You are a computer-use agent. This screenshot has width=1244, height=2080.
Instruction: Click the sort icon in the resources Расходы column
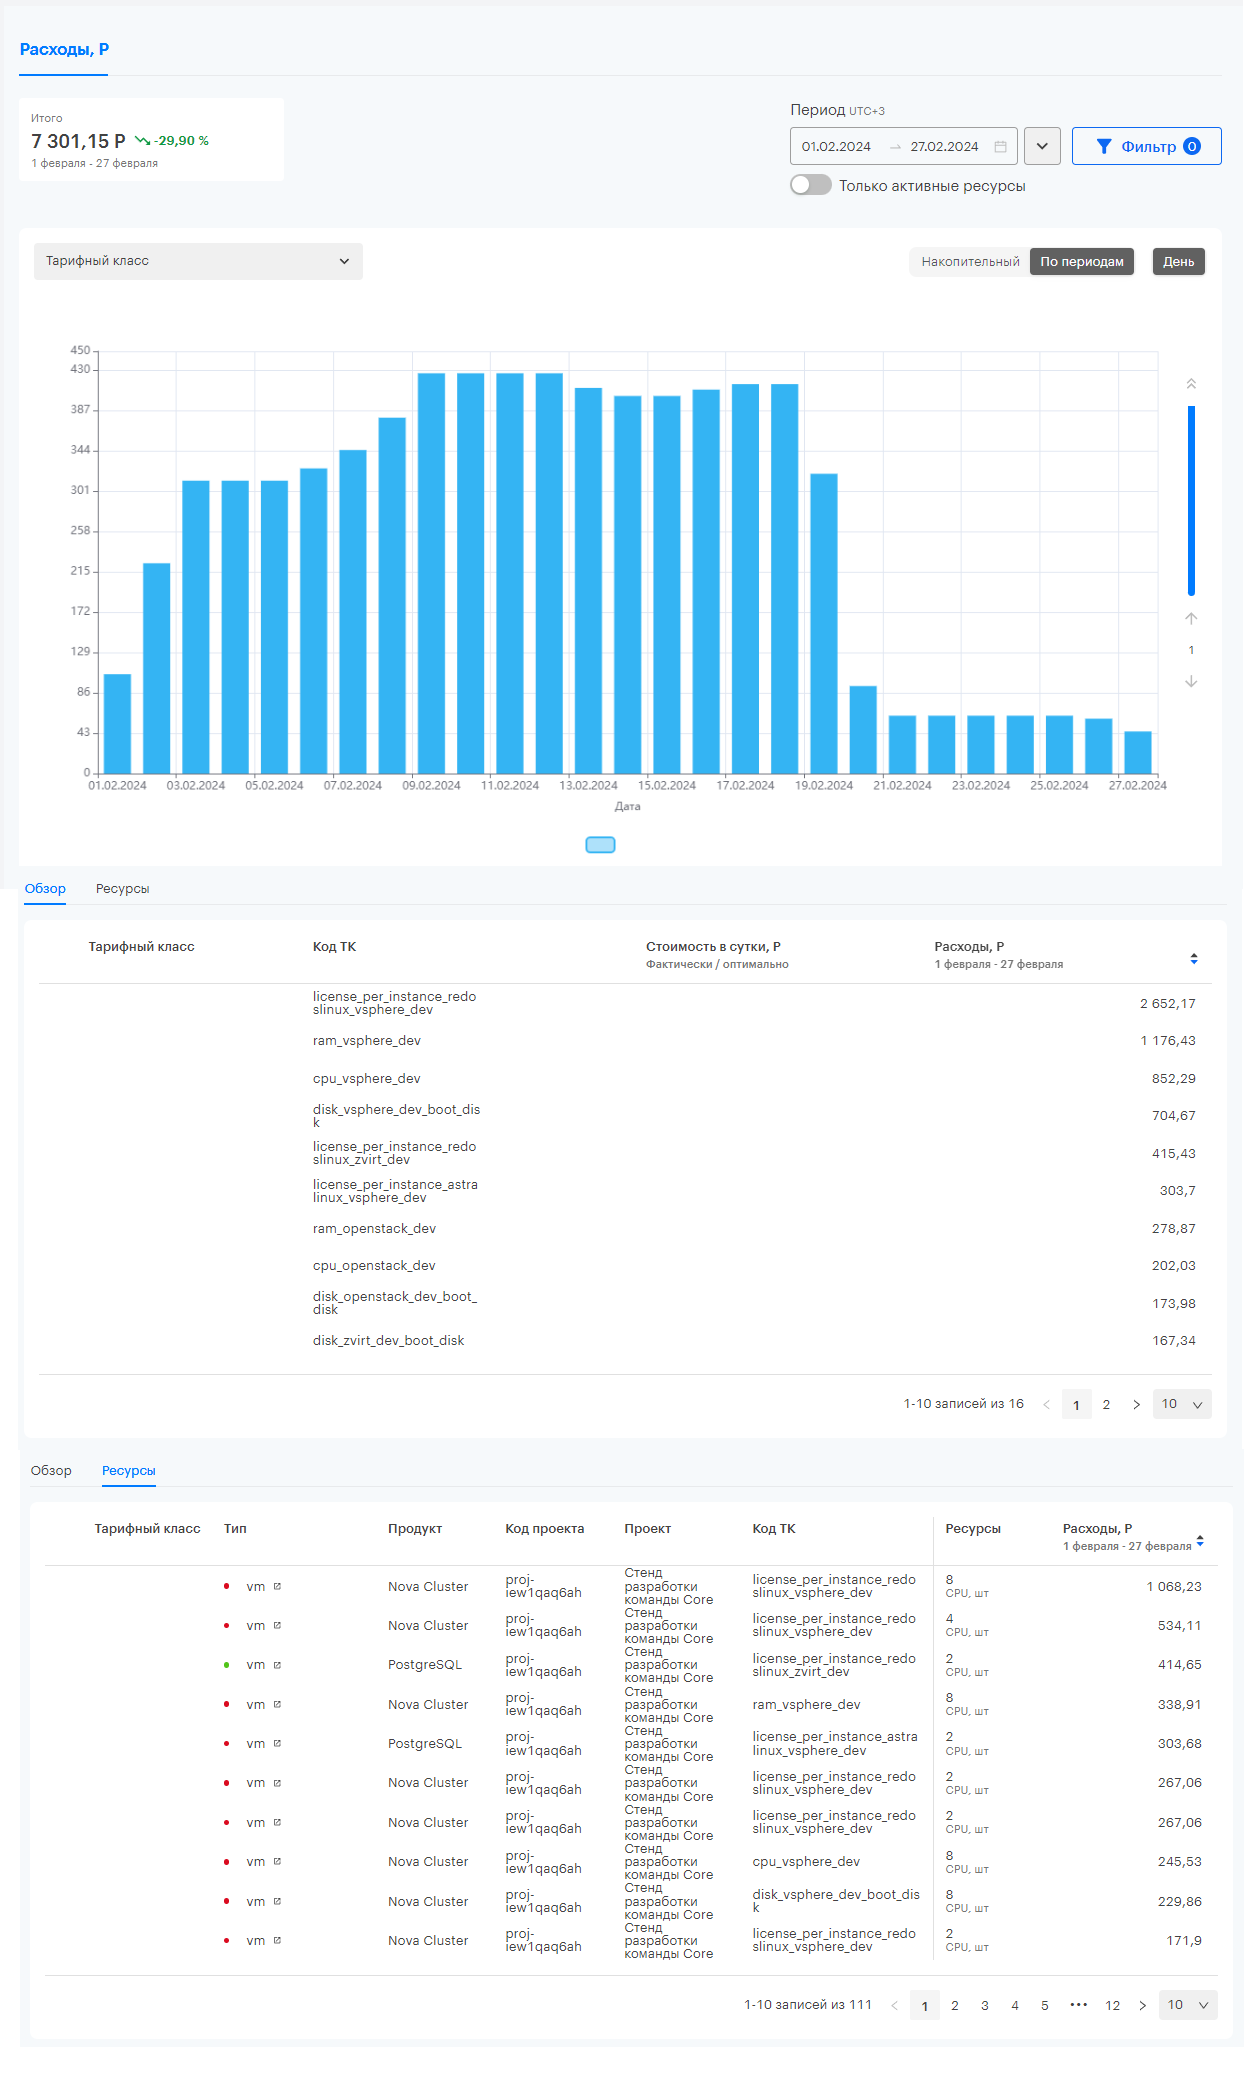pos(1200,1541)
